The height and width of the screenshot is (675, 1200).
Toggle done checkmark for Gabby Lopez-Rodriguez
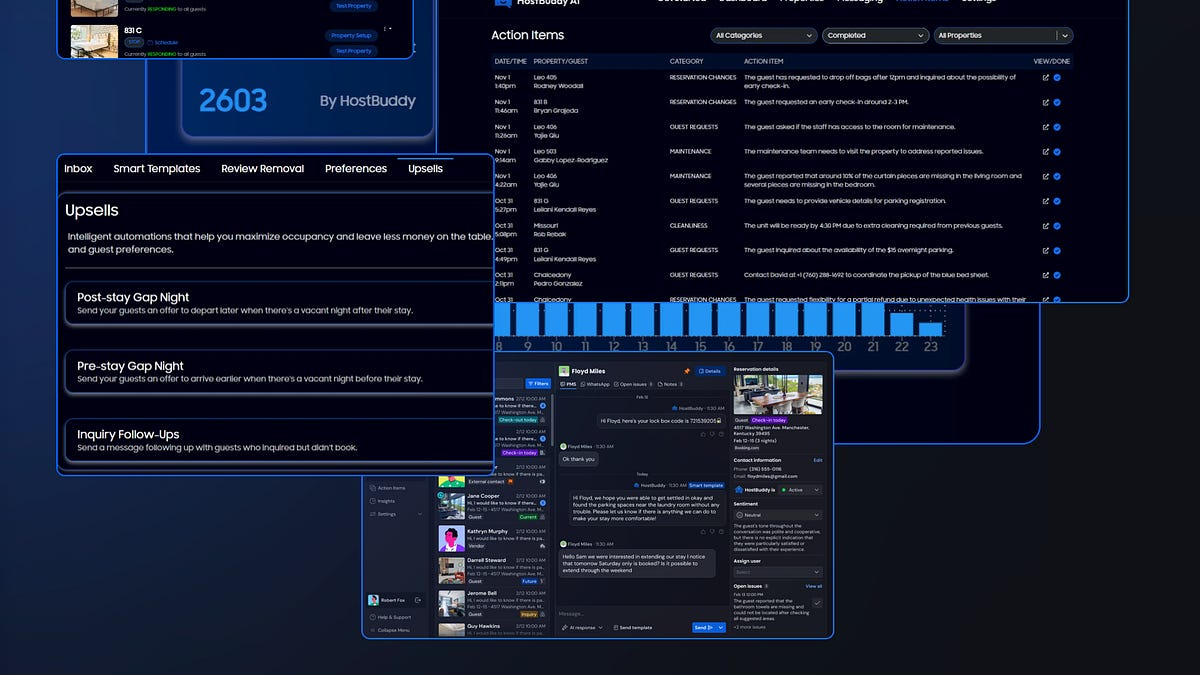tap(1057, 152)
